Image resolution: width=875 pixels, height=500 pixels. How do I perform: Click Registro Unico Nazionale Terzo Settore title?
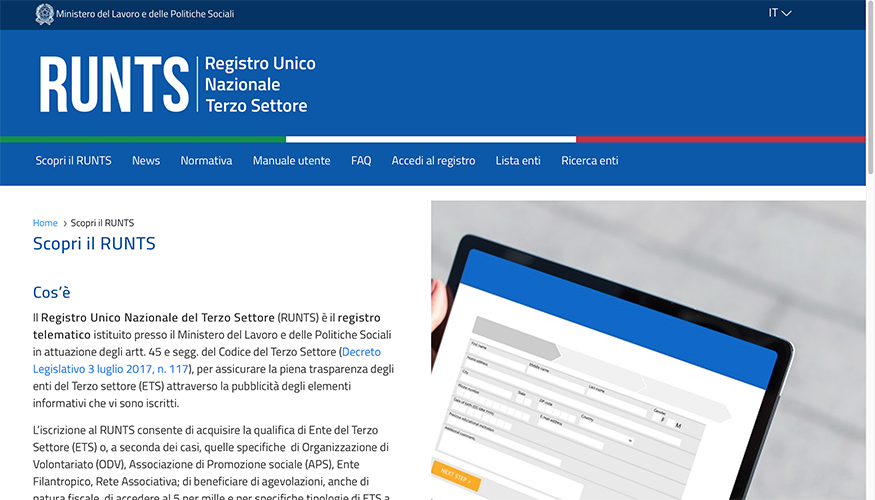point(260,84)
